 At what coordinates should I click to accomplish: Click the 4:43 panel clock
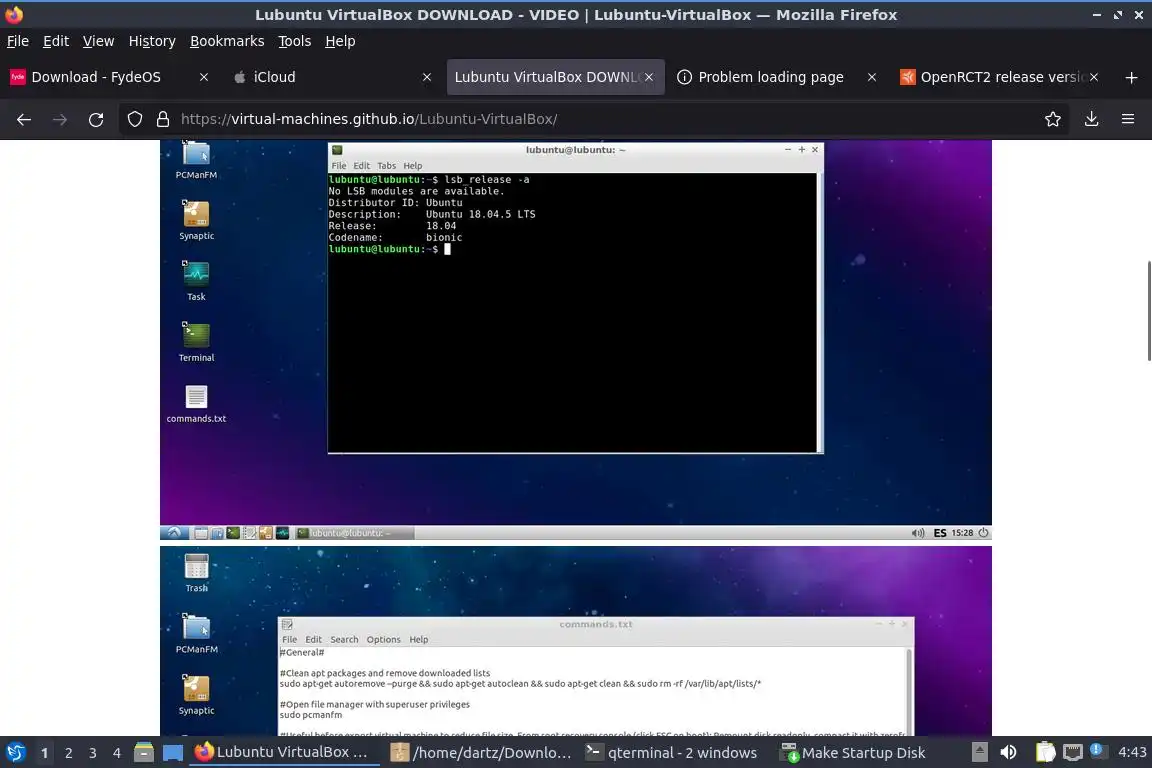click(1131, 753)
